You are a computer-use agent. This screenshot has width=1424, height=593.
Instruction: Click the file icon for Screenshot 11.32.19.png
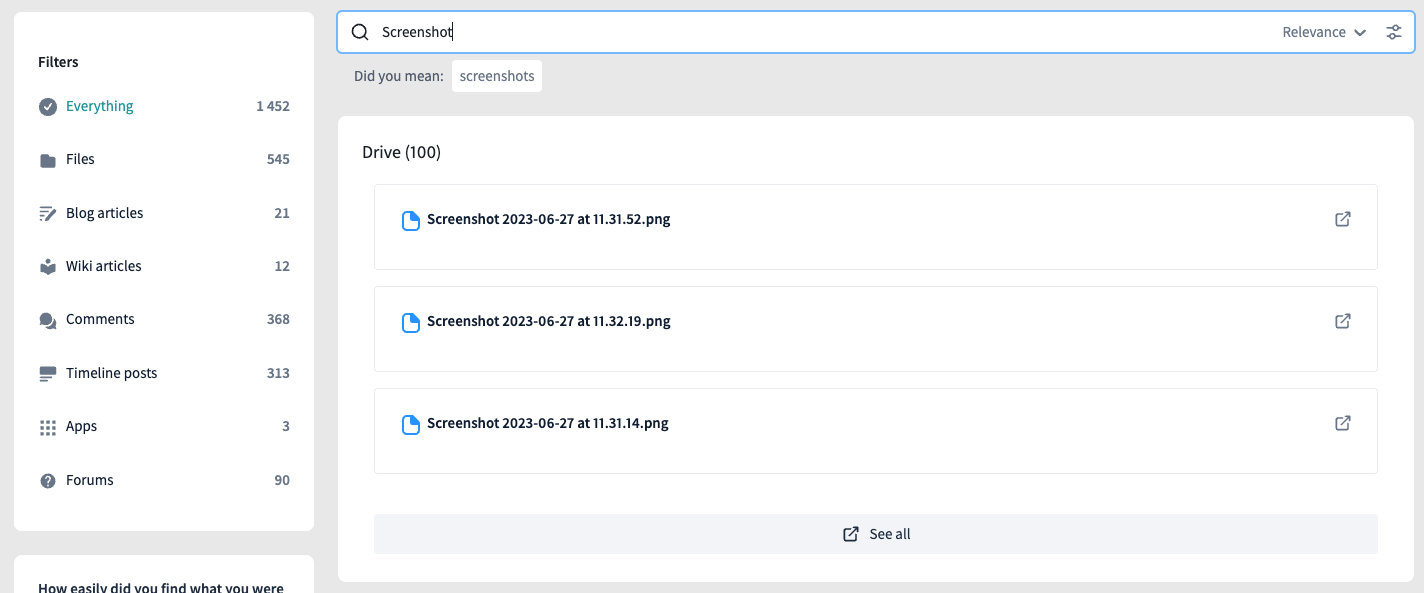[410, 323]
